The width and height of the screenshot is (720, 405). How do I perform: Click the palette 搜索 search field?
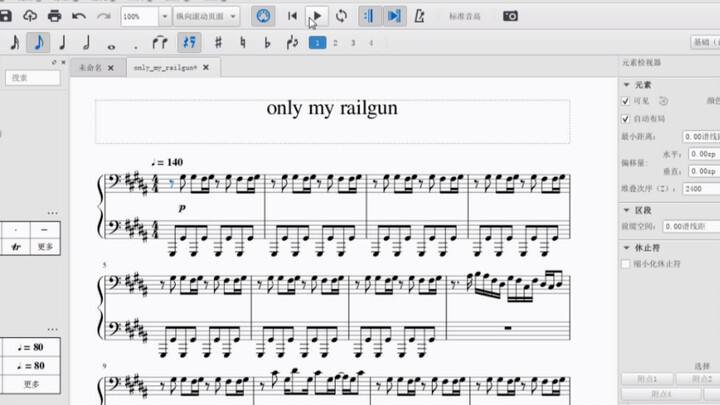click(x=33, y=78)
